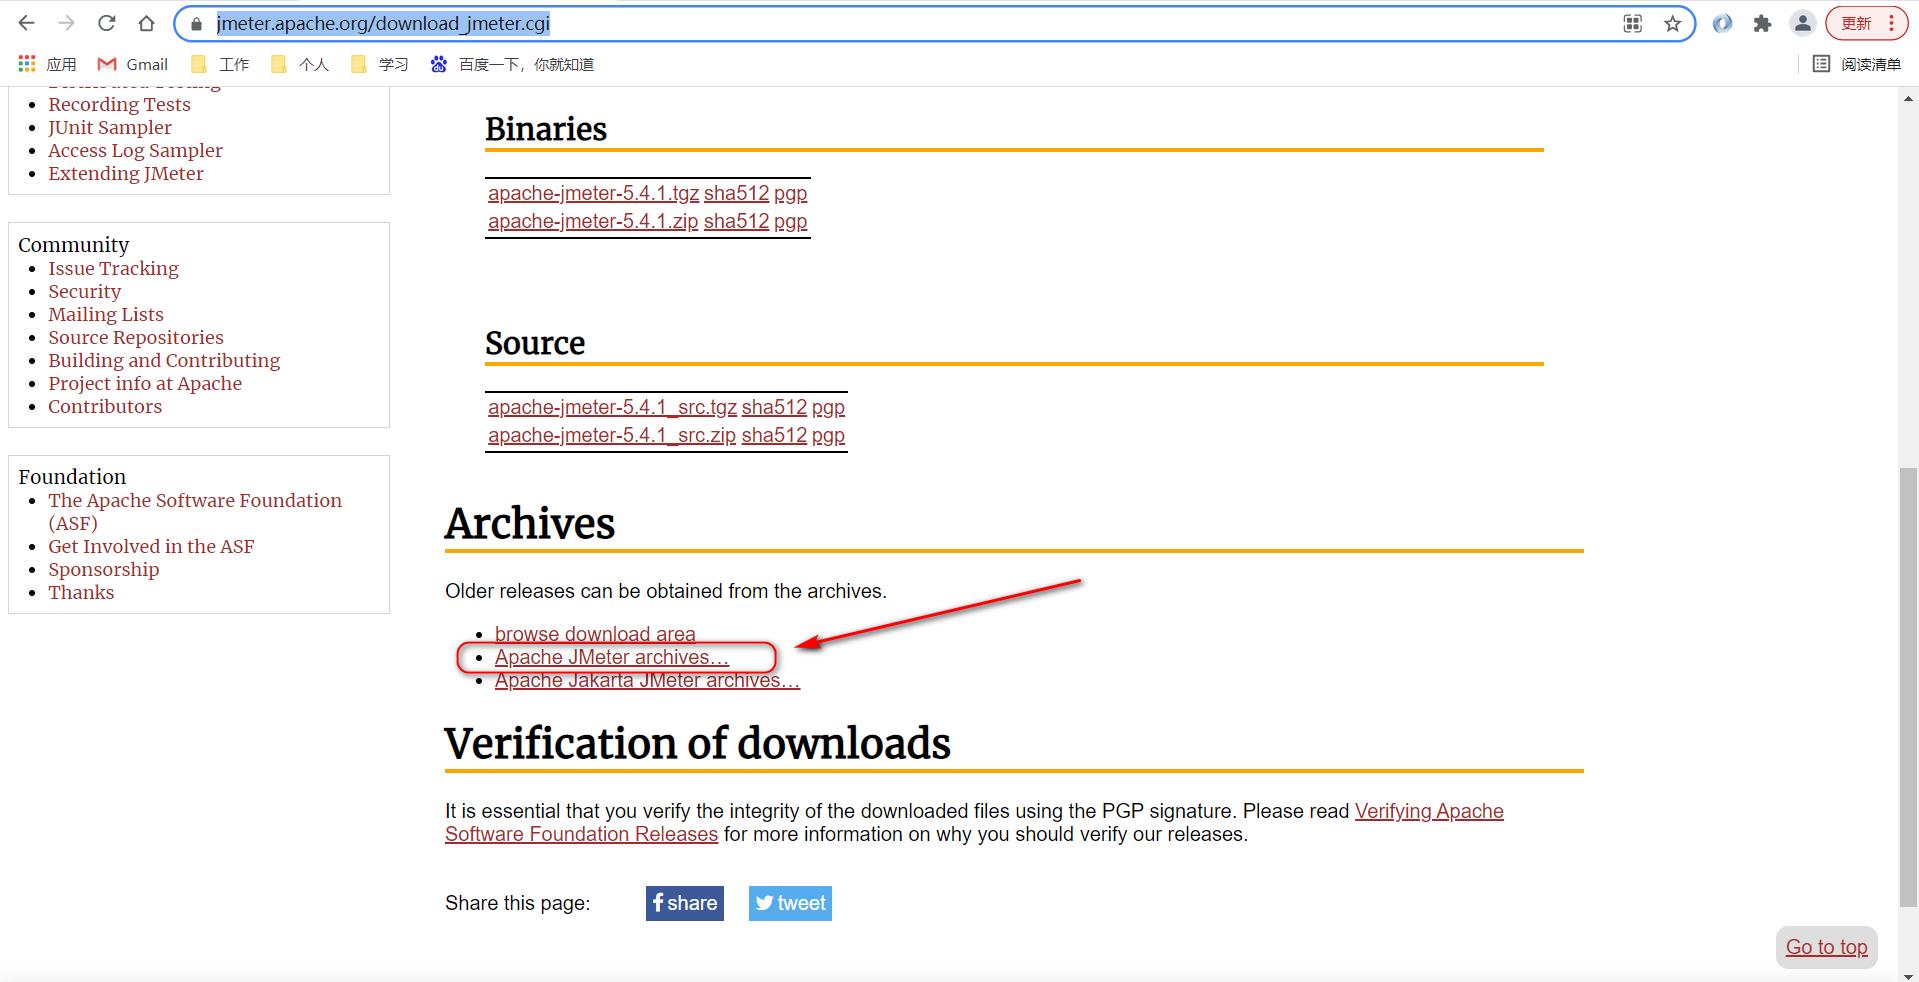1919x982 pixels.
Task: Open sha512 for the binary tgz
Action: click(x=736, y=193)
